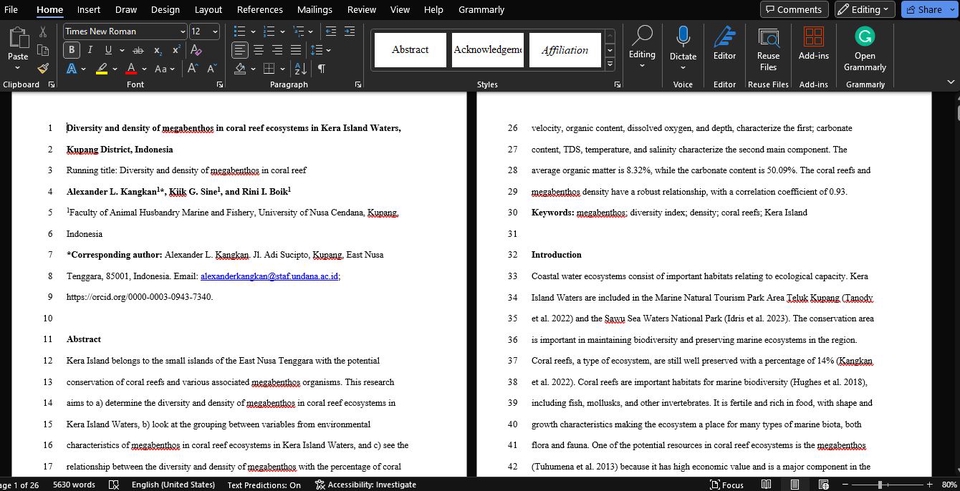Click Accessibility: Investigate status
The image size is (960, 491).
click(366, 485)
